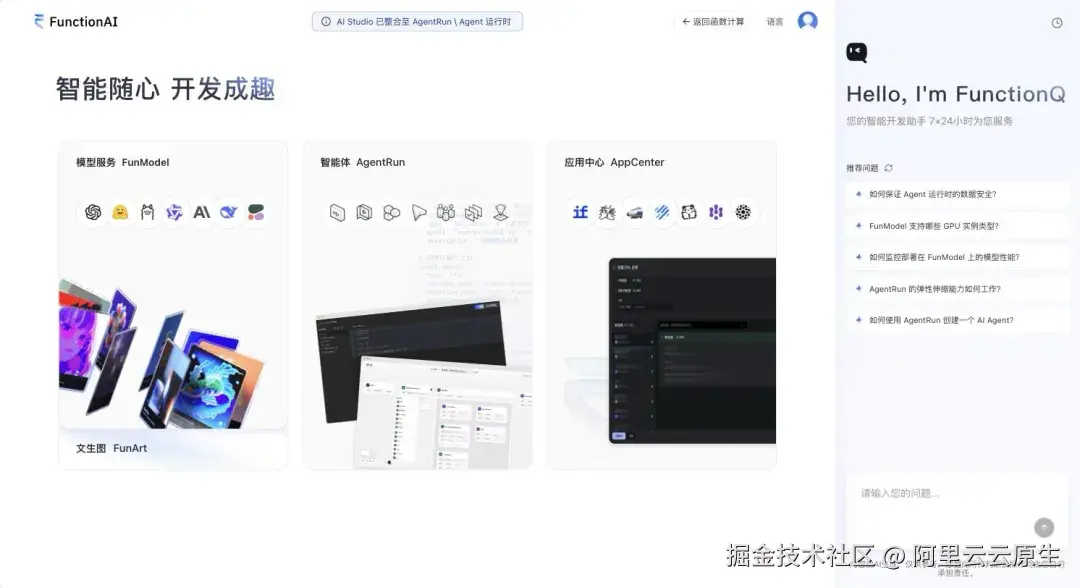Image resolution: width=1080 pixels, height=588 pixels.
Task: Send the question with arrow button
Action: coord(1043,527)
